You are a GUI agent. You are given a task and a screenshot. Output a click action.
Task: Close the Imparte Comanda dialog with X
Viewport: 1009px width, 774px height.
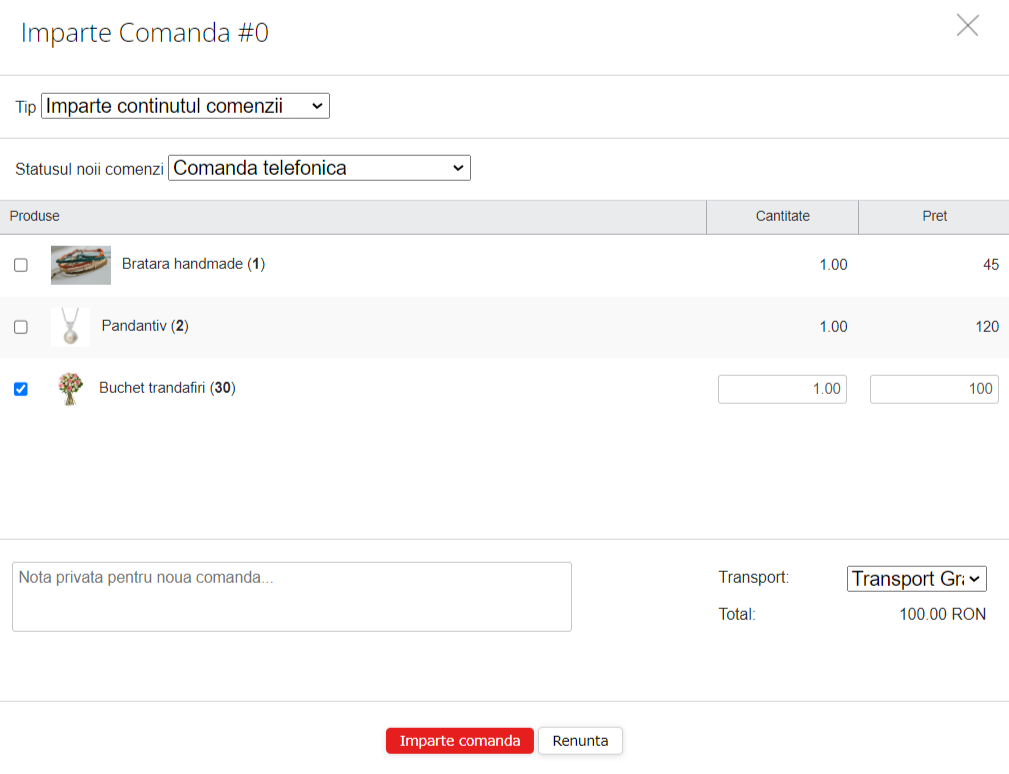[x=967, y=26]
